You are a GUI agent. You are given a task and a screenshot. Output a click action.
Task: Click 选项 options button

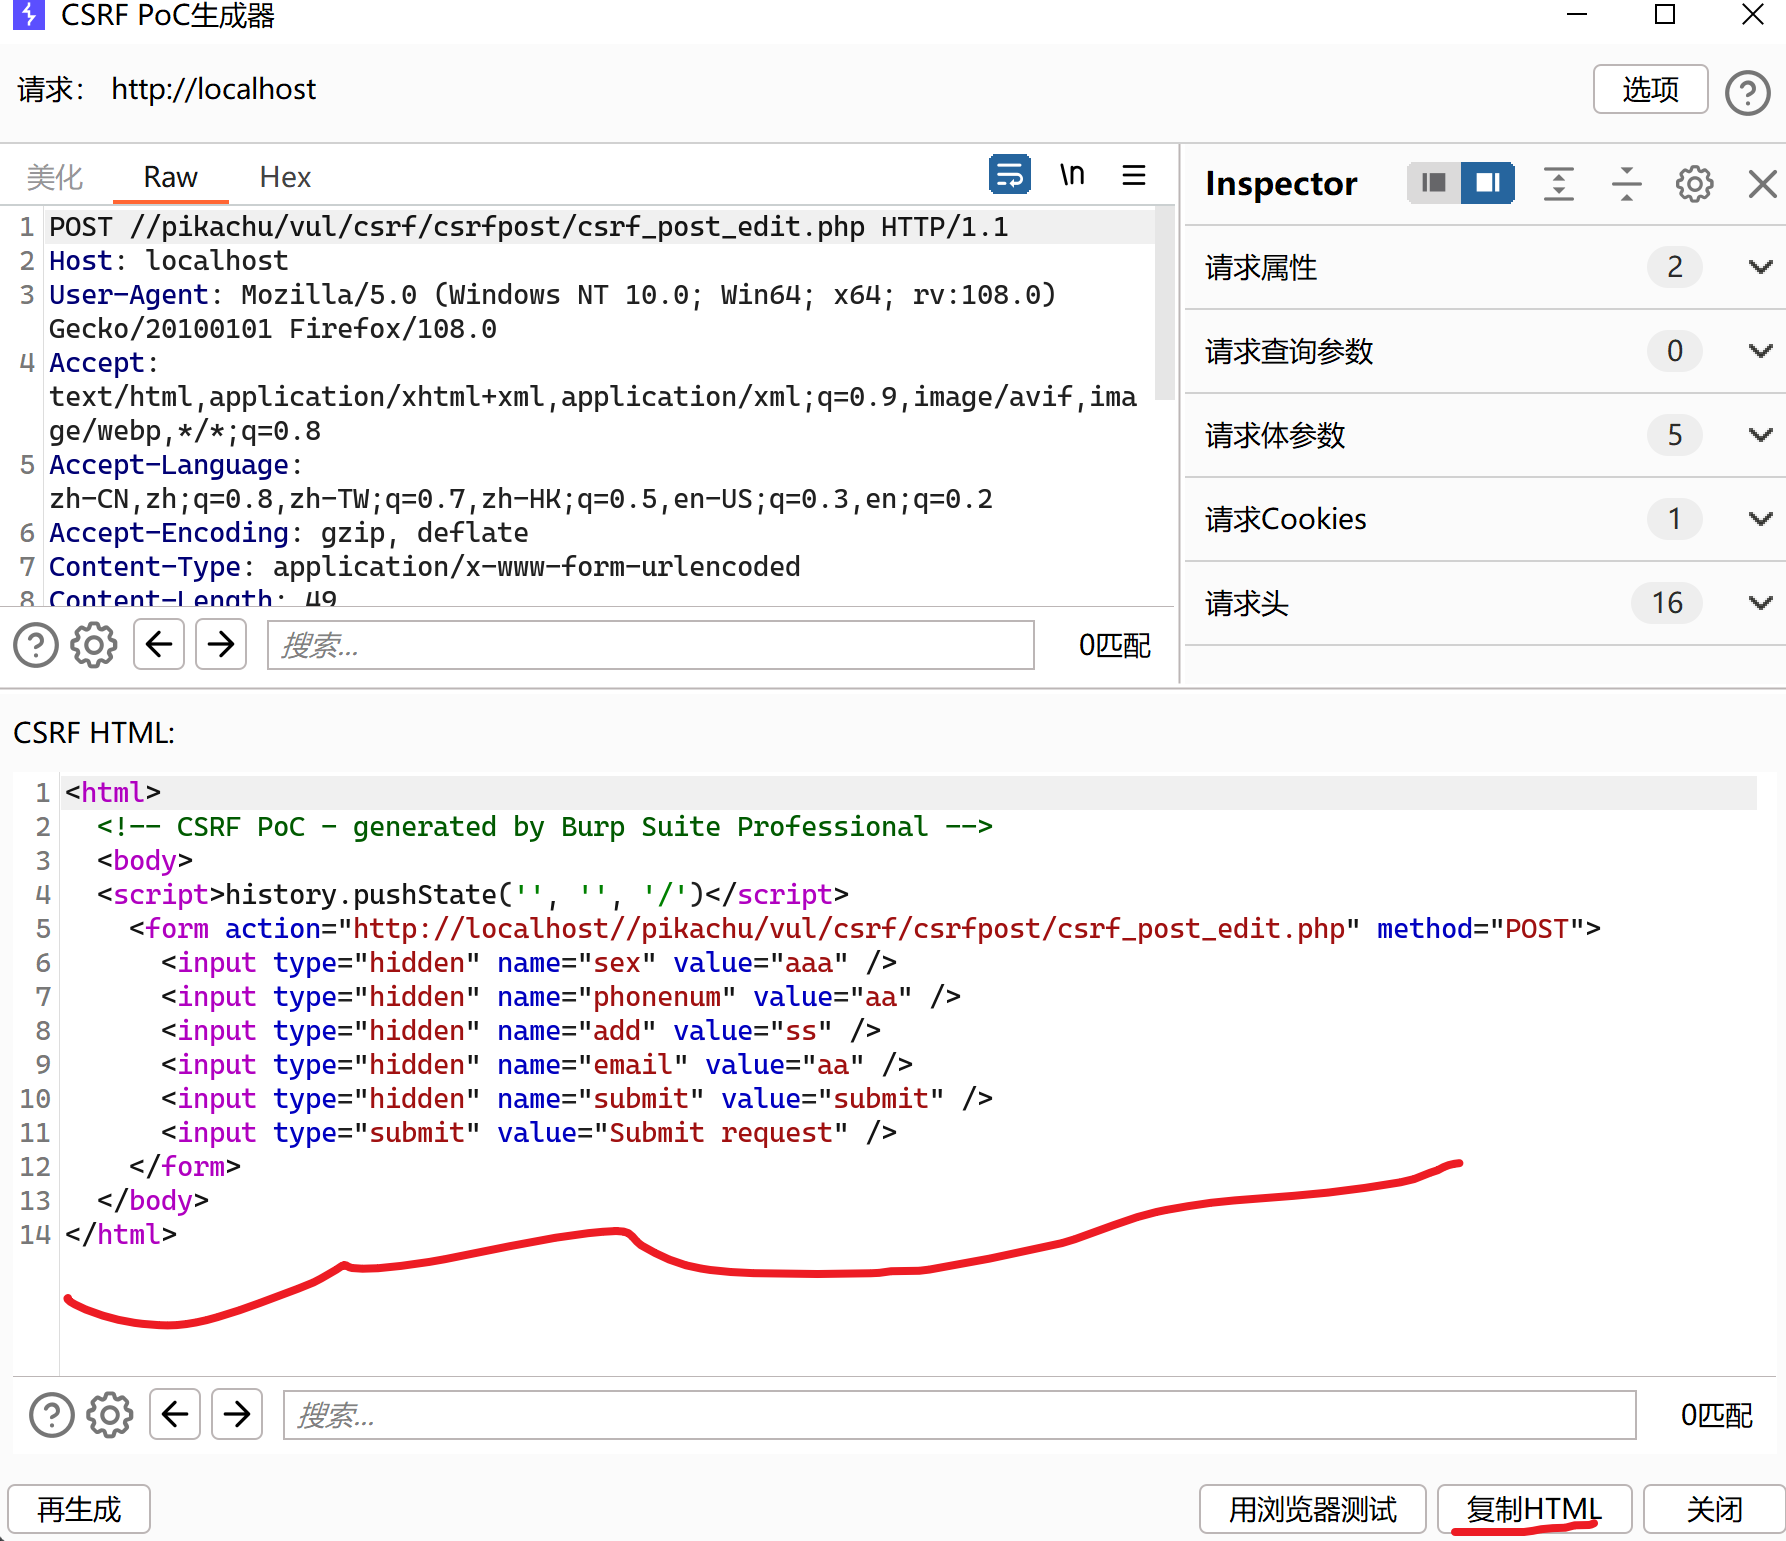click(1650, 90)
